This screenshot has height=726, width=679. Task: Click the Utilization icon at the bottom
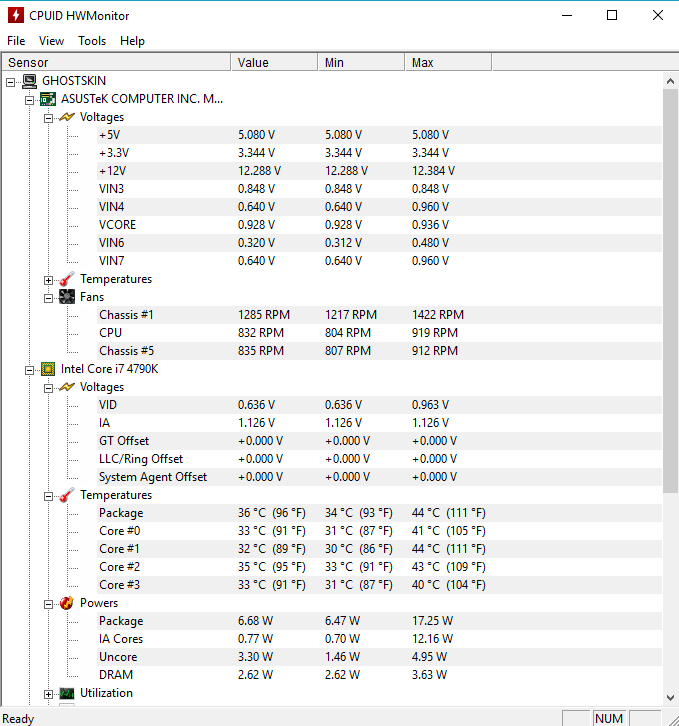pos(66,693)
